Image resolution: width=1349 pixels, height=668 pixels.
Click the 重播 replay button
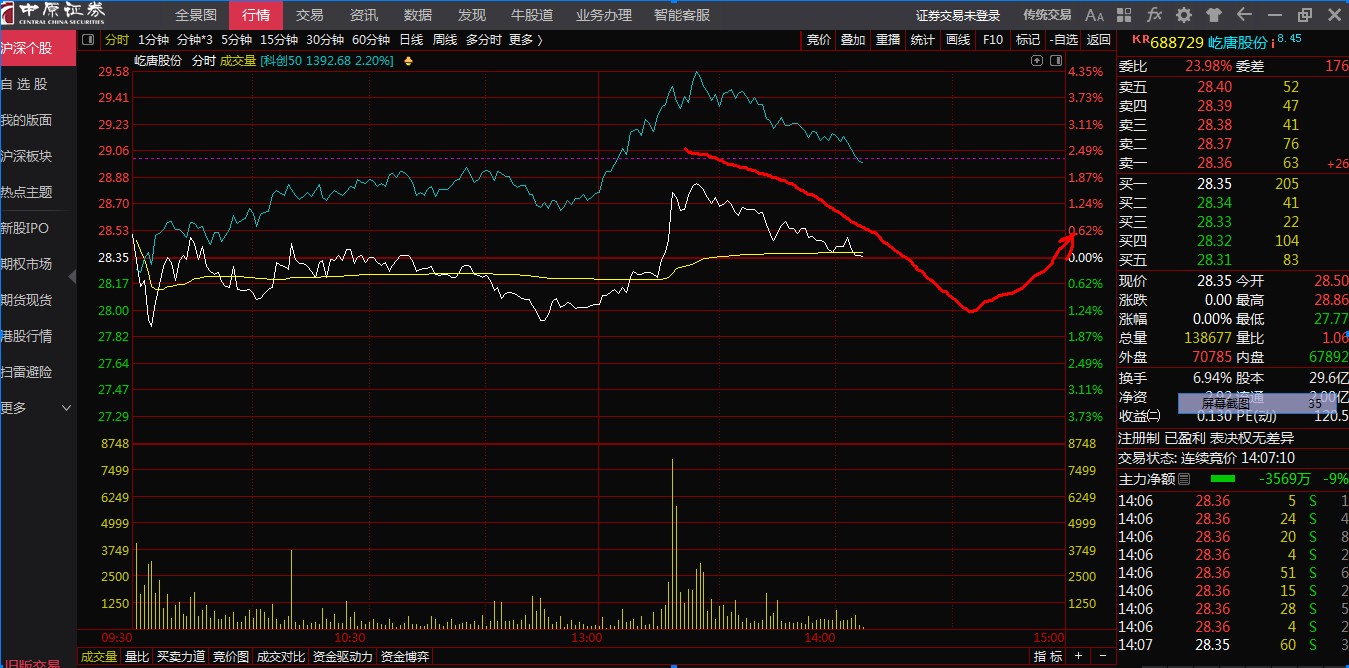pyautogui.click(x=888, y=40)
